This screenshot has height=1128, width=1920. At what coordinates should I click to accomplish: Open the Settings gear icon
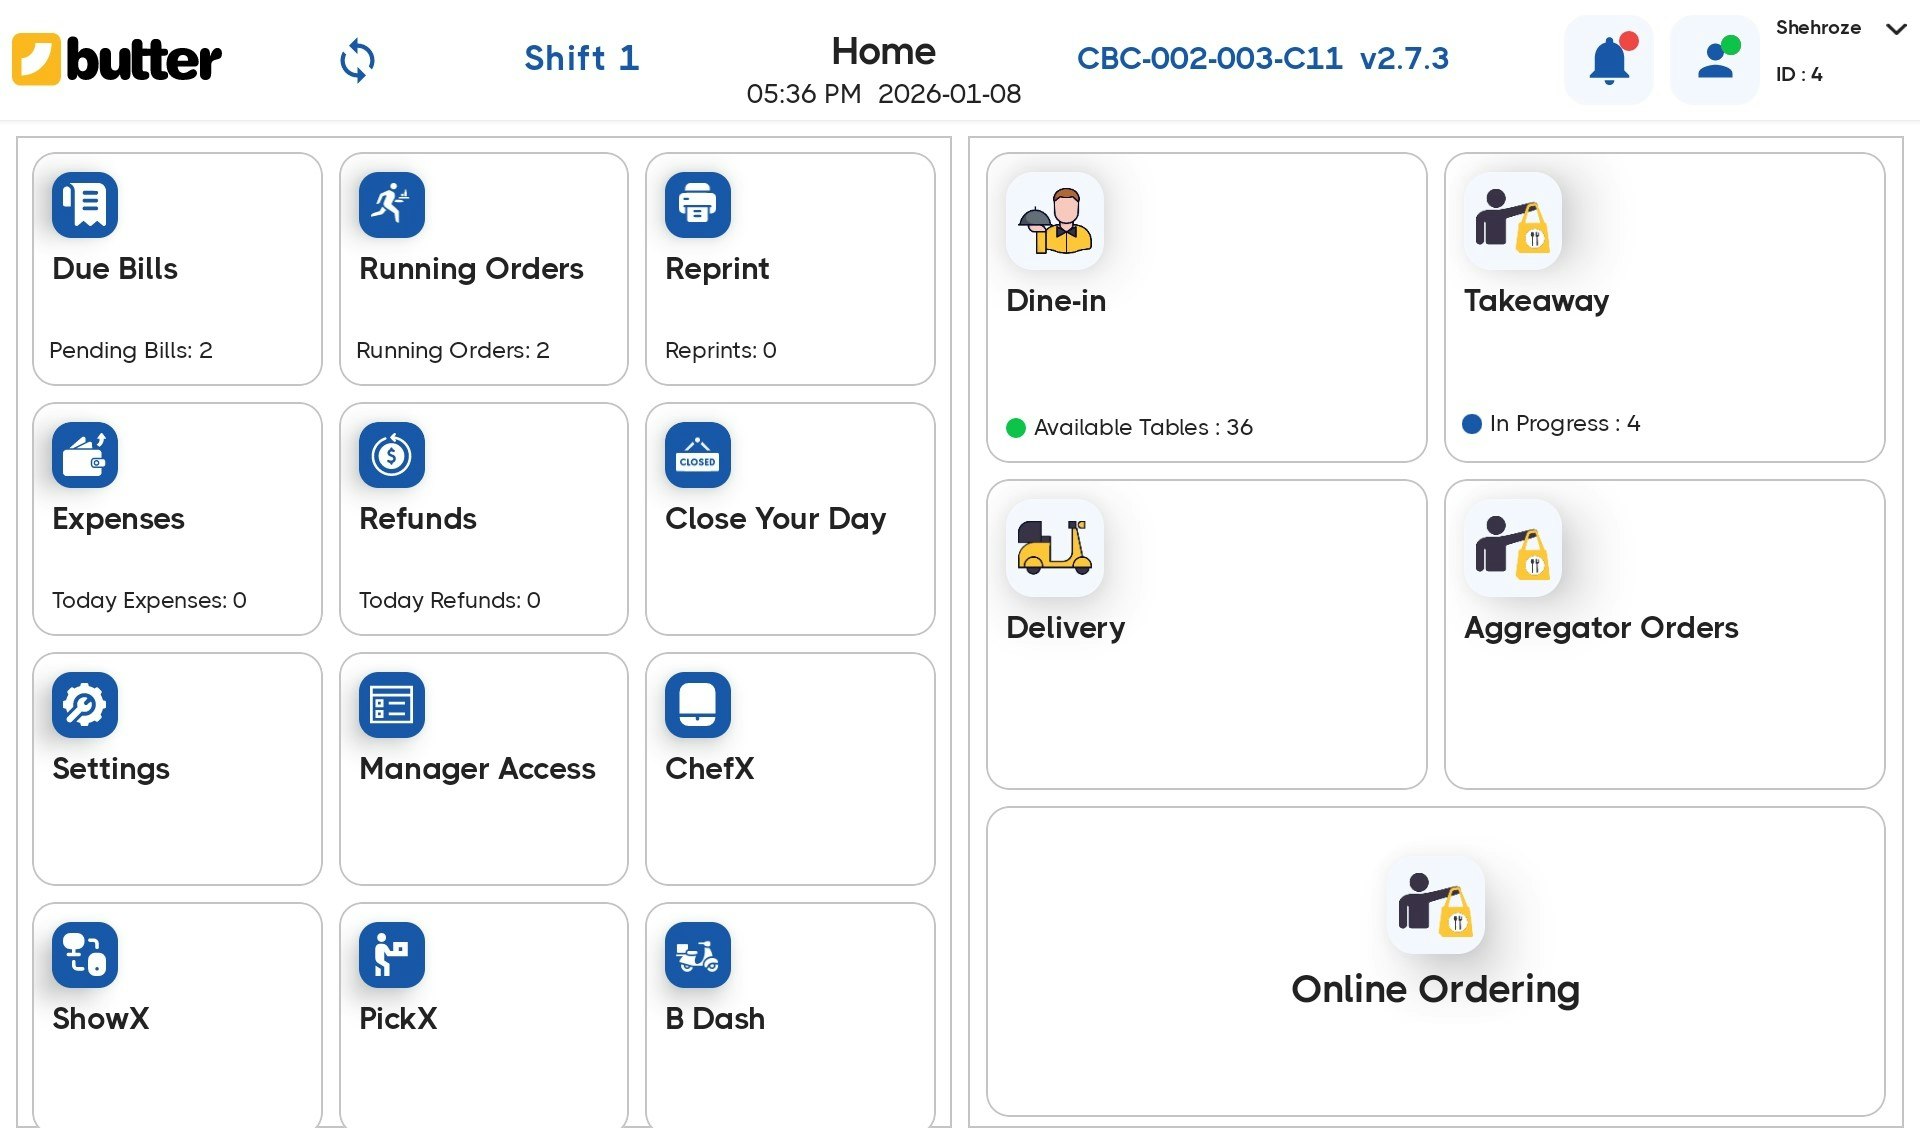(x=84, y=704)
